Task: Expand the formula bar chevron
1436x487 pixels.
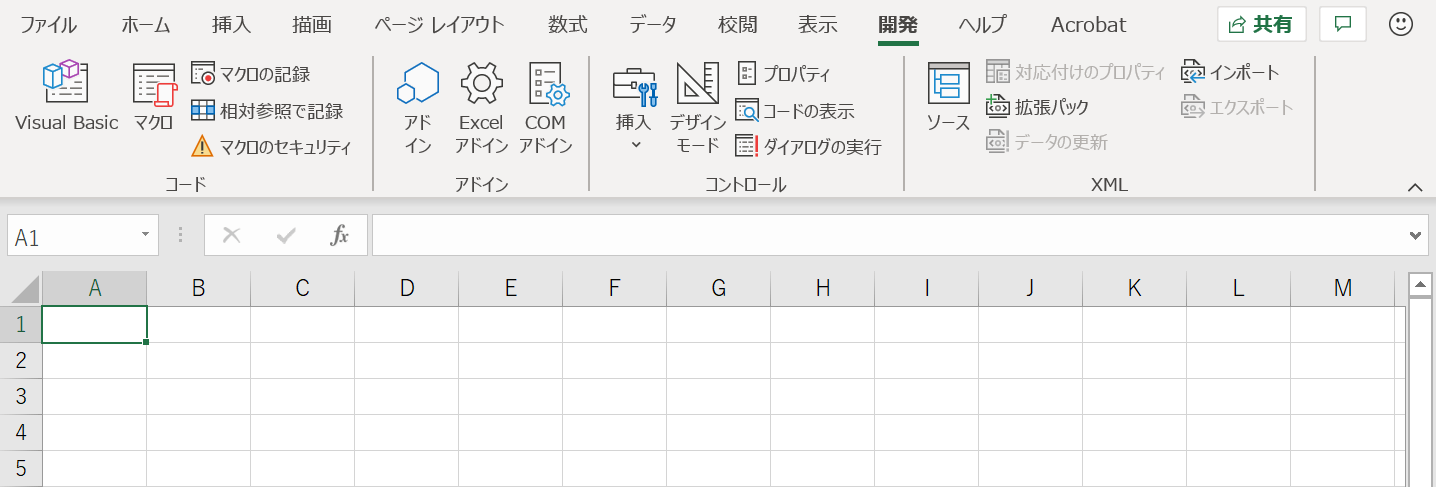Action: [1415, 236]
